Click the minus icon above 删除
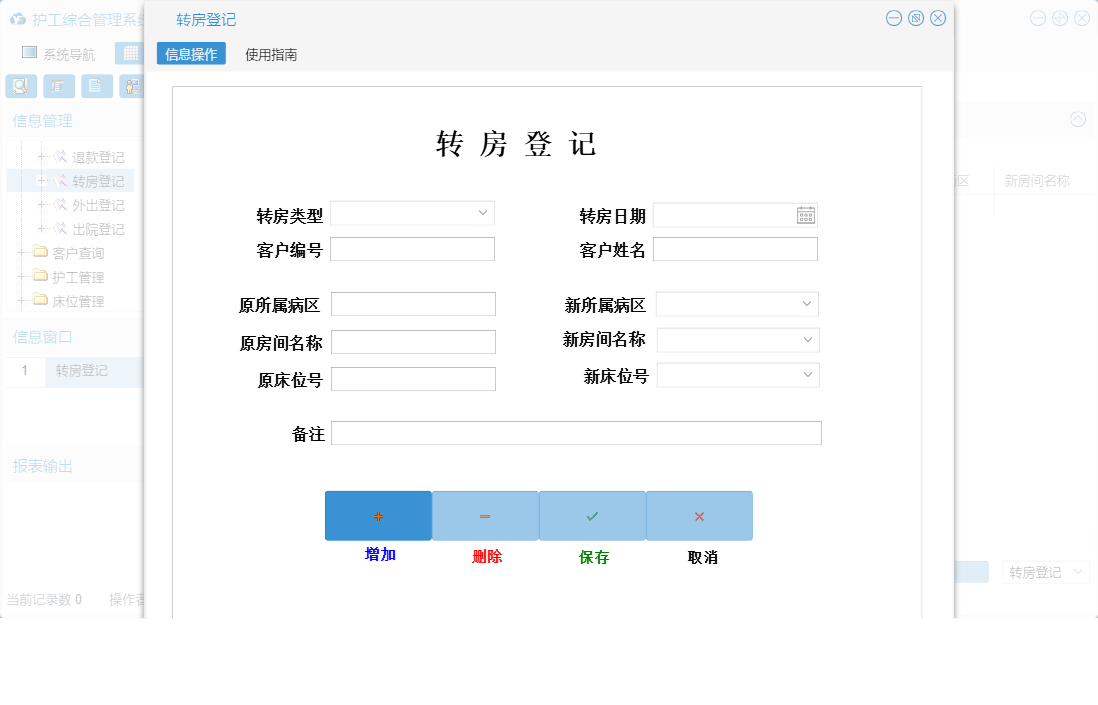Image resolution: width=1098 pixels, height=705 pixels. [485, 515]
